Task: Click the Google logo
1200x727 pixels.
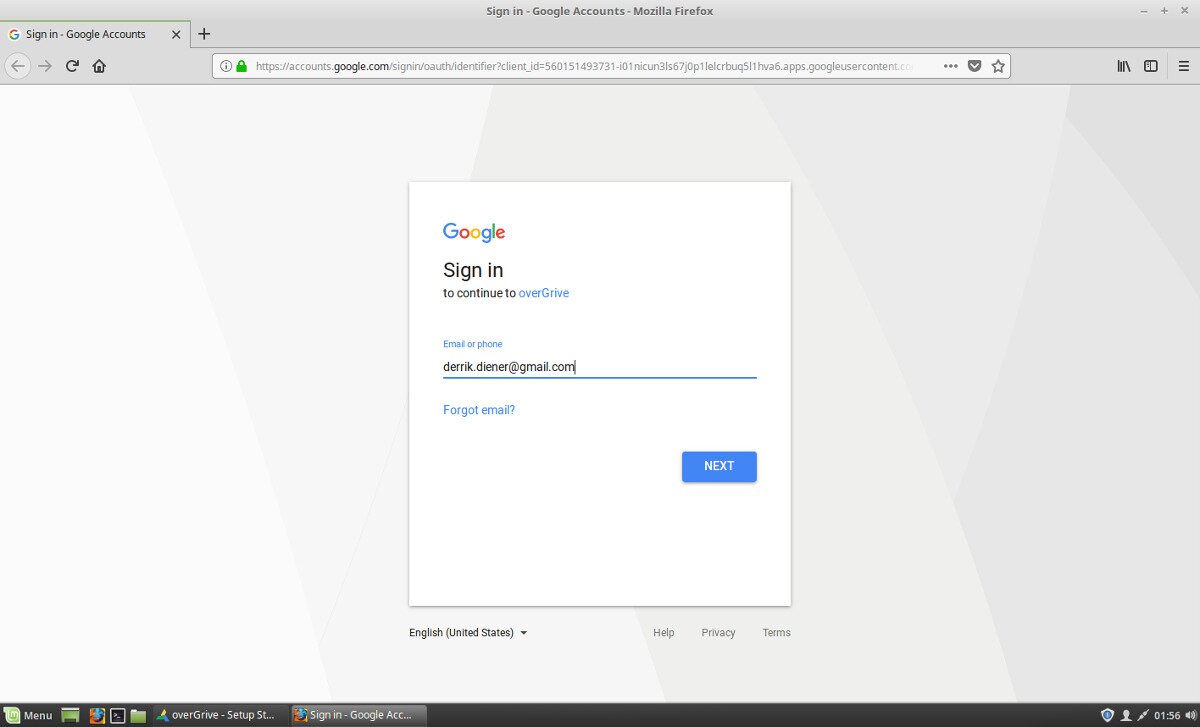Action: point(474,232)
